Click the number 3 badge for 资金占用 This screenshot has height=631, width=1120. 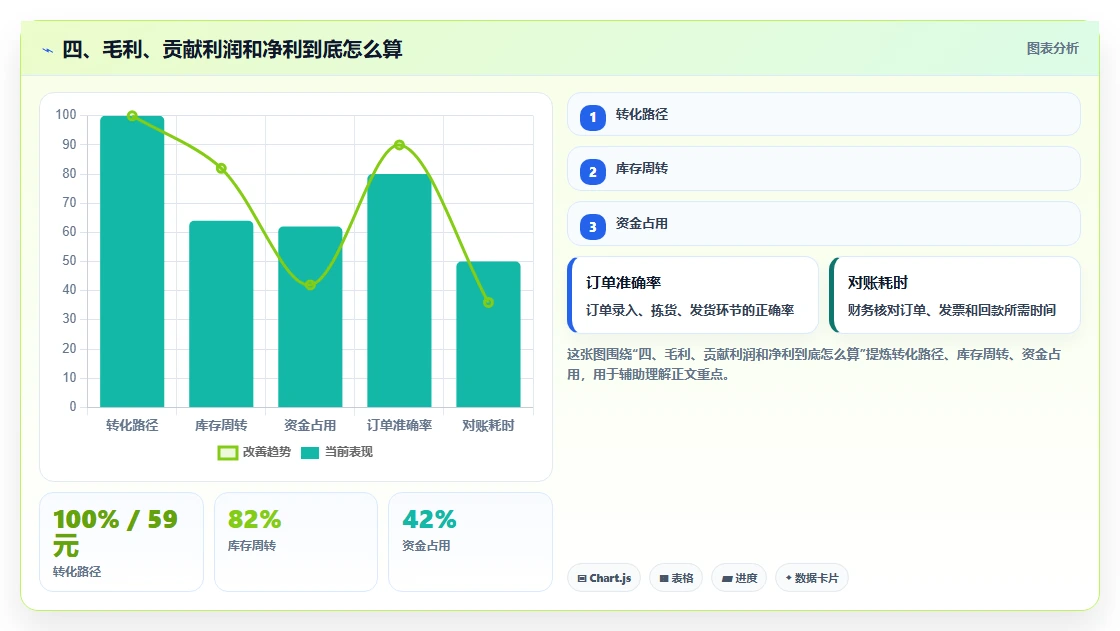[x=592, y=227]
